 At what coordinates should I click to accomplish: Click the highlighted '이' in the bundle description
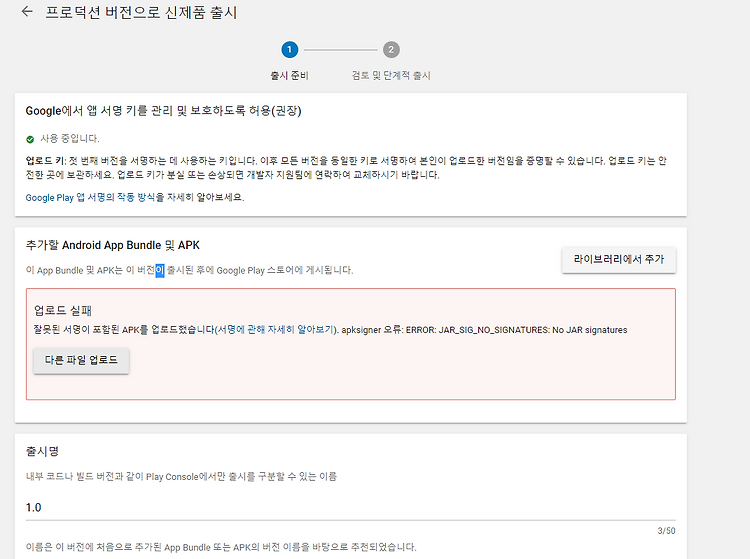pyautogui.click(x=160, y=271)
